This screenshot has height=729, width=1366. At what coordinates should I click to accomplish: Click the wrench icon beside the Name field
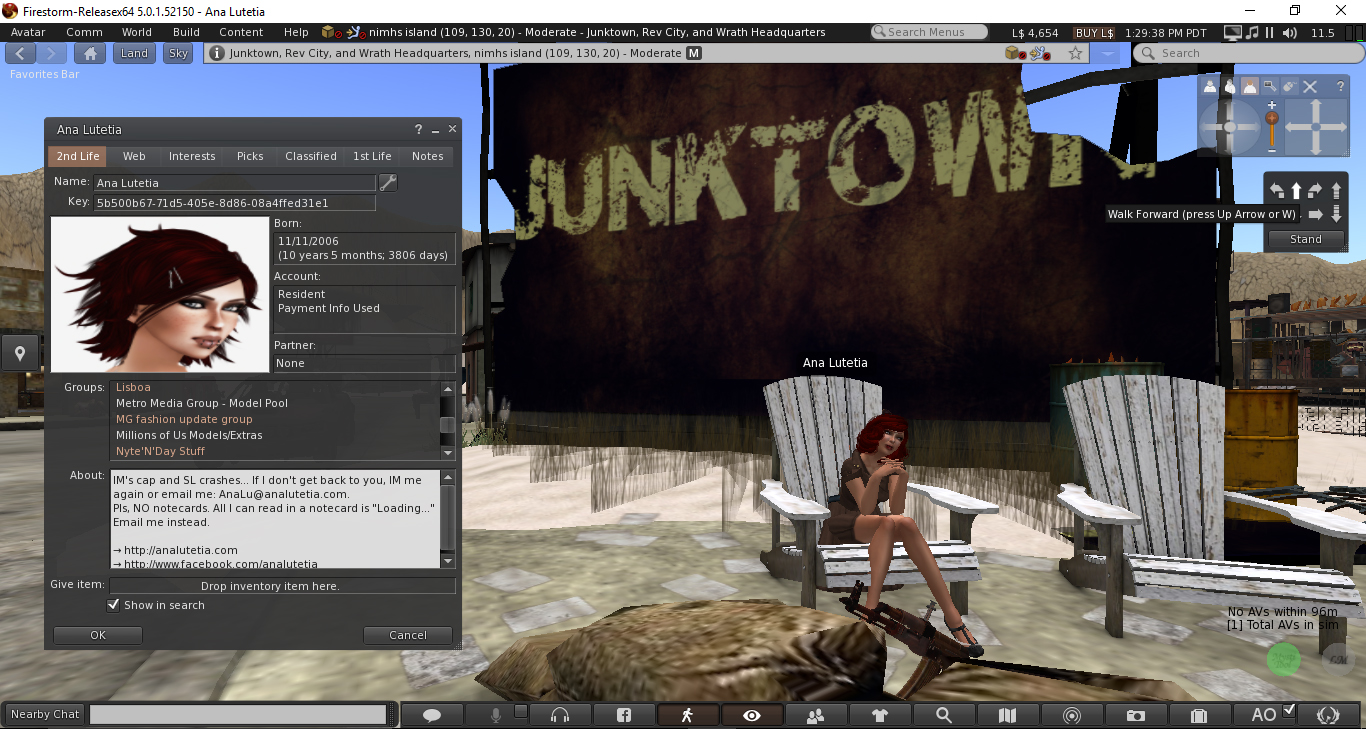pos(388,182)
